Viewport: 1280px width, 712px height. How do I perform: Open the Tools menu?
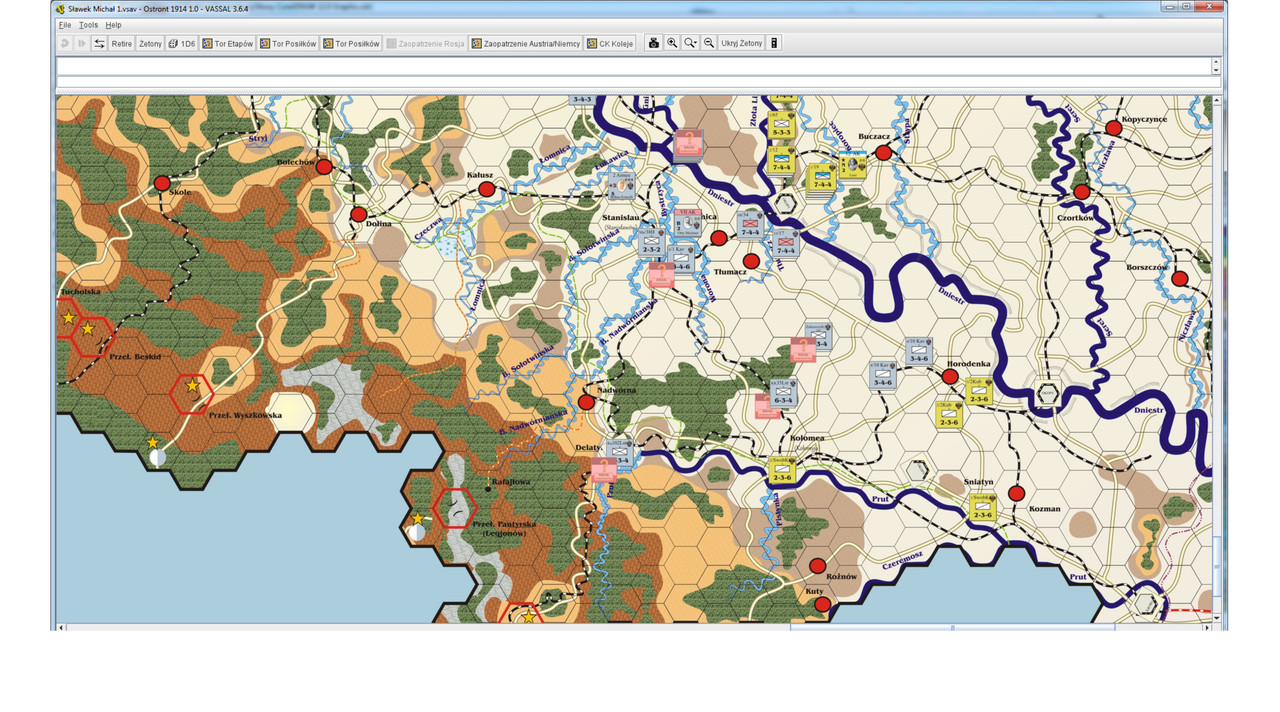(x=88, y=25)
